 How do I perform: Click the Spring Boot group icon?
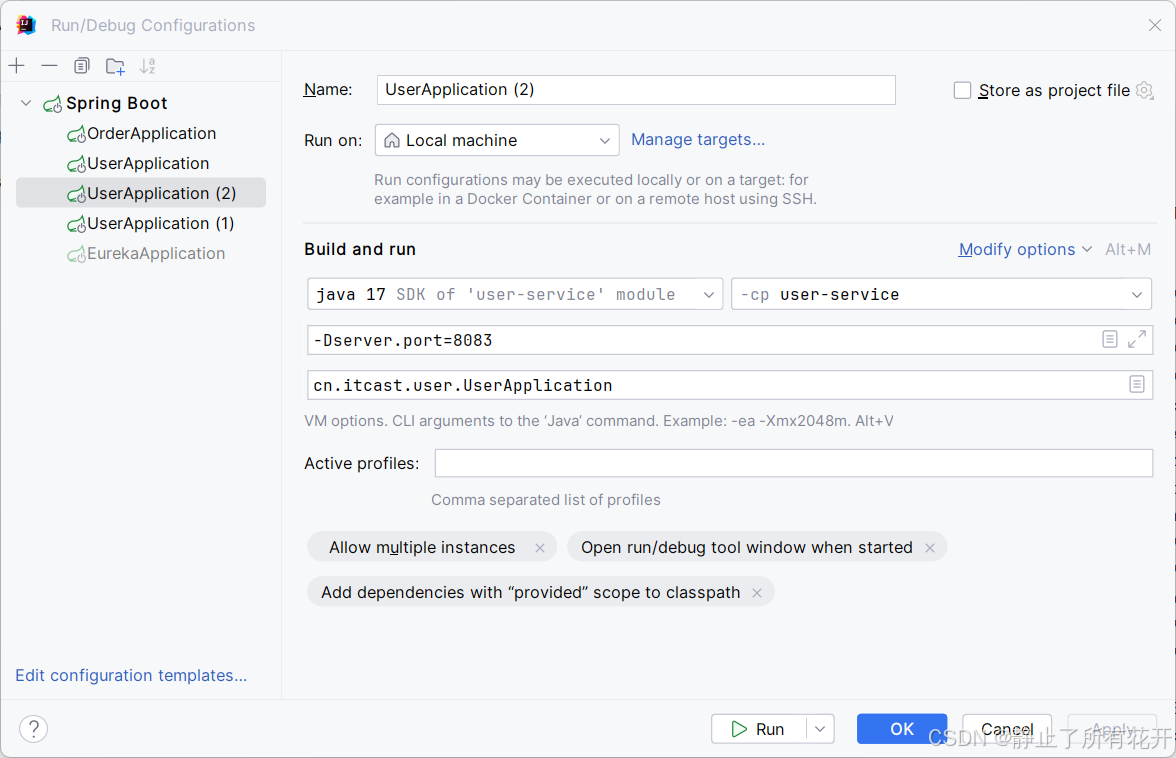click(52, 103)
